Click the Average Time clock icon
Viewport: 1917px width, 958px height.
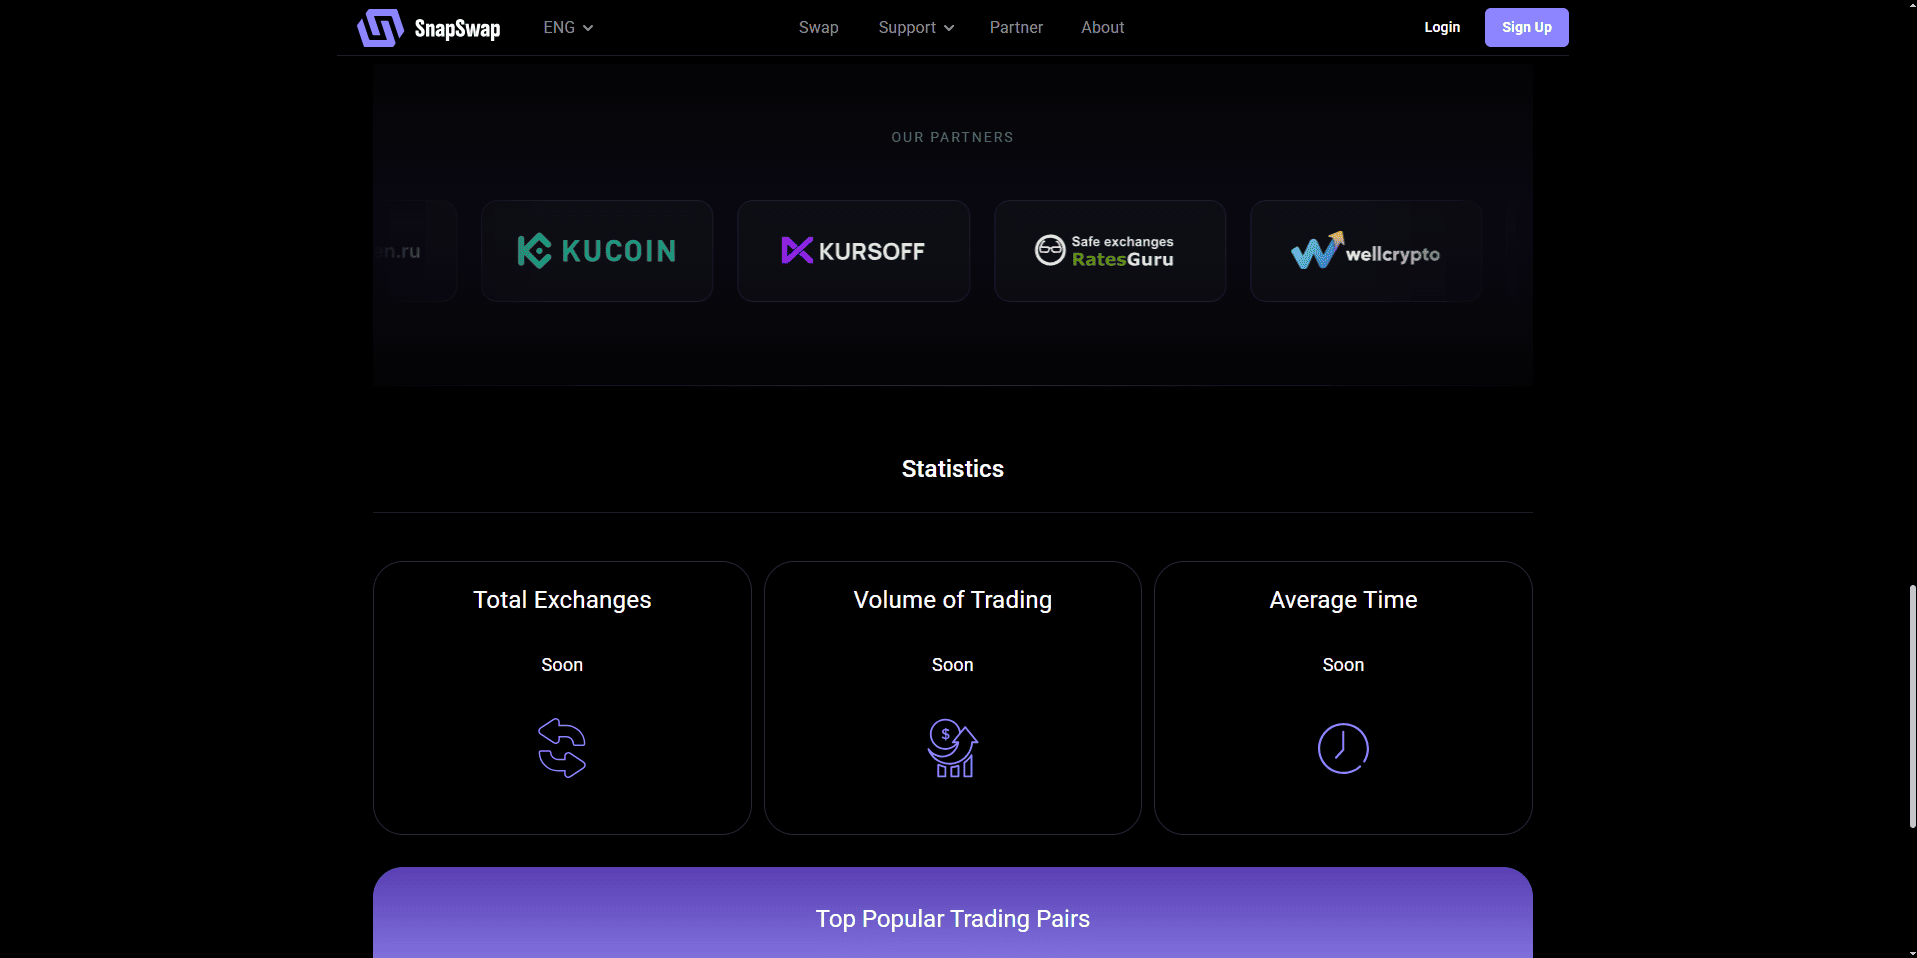click(1342, 748)
